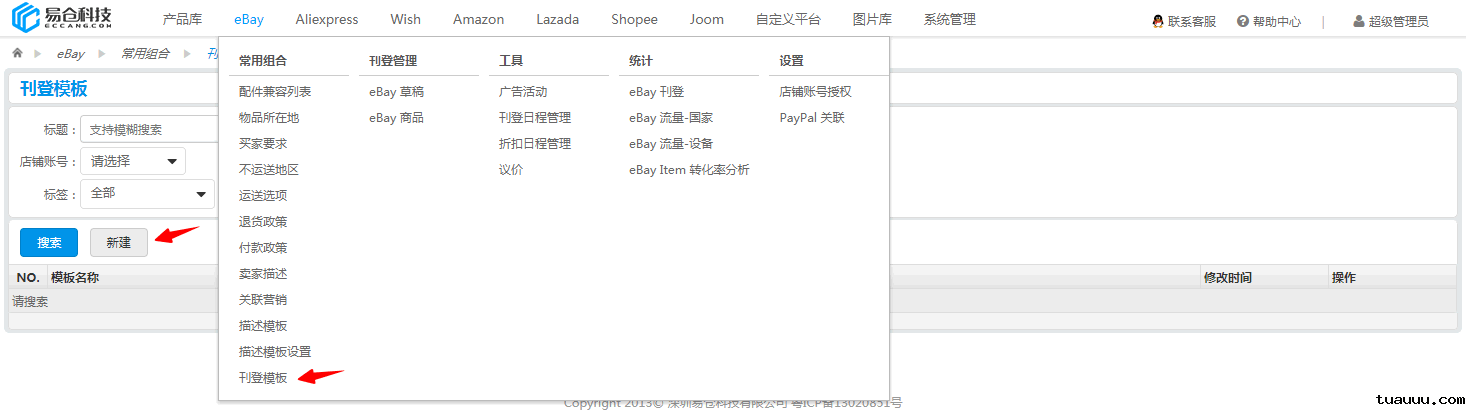Click the home icon in breadcrumb
The width and height of the screenshot is (1466, 416).
pyautogui.click(x=17, y=53)
